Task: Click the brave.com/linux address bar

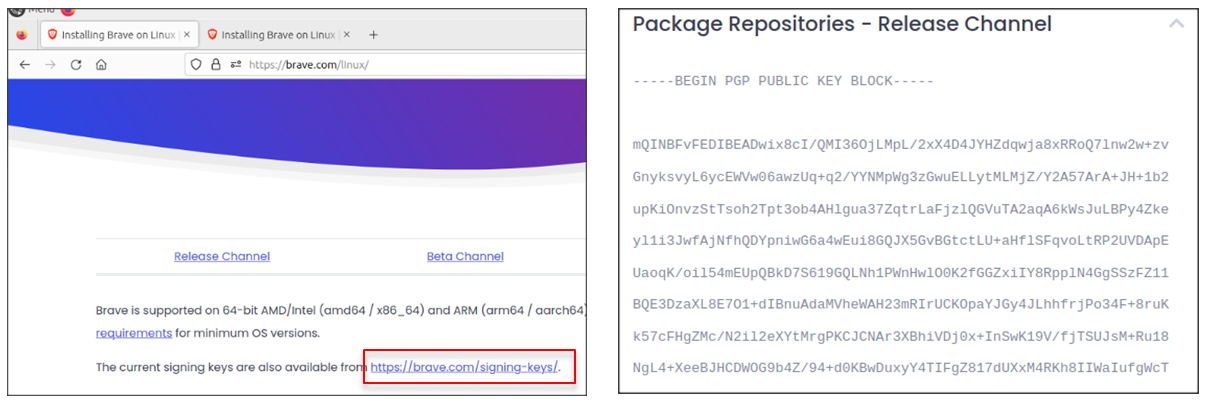Action: tap(400, 64)
